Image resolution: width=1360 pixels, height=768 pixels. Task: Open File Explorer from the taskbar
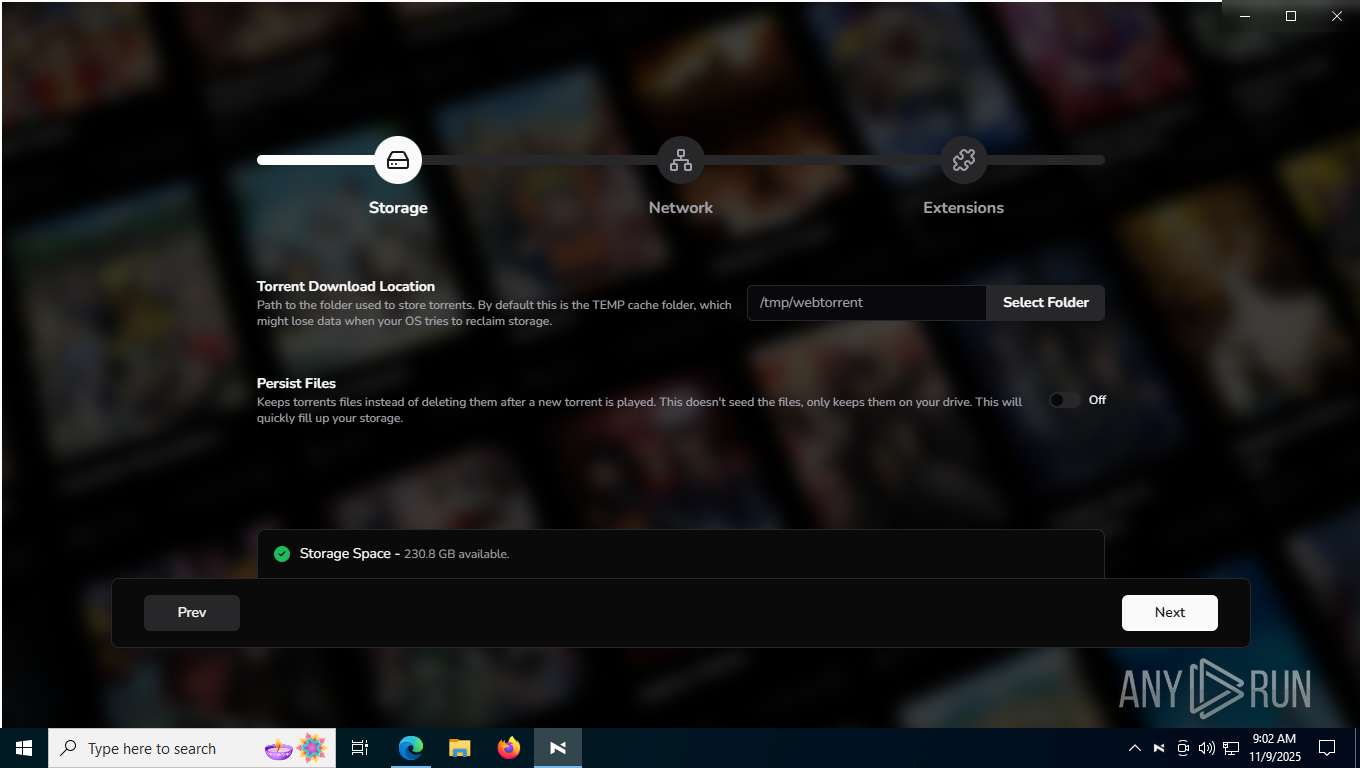tap(460, 748)
